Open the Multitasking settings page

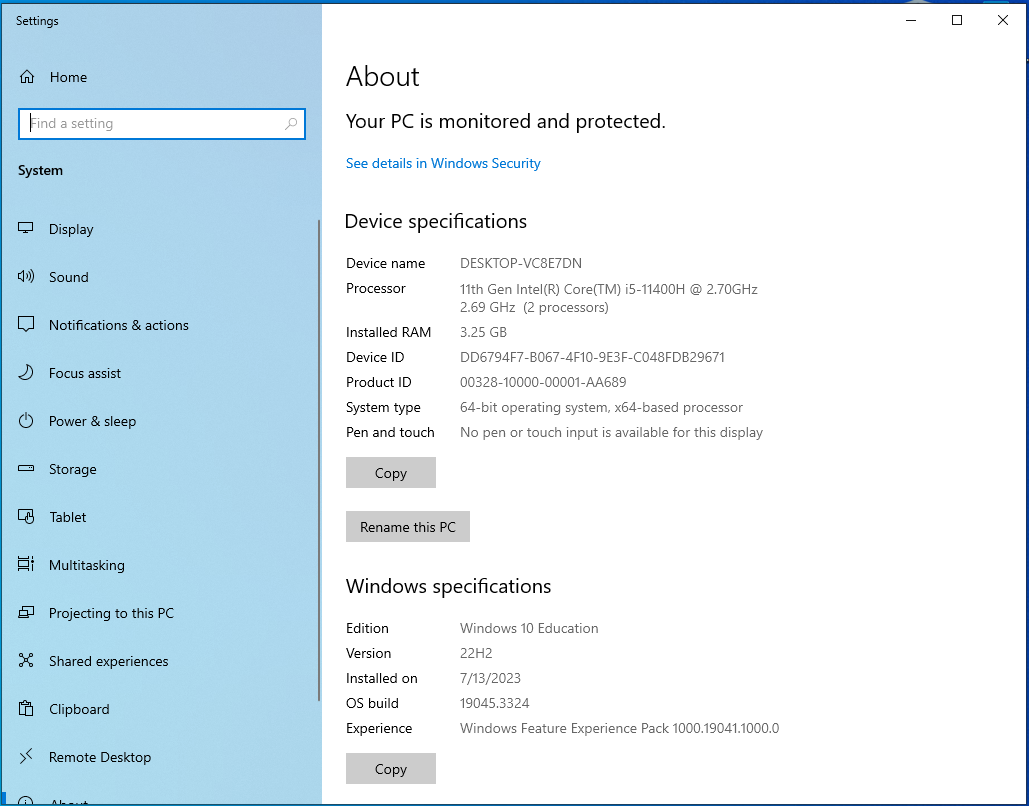86,565
